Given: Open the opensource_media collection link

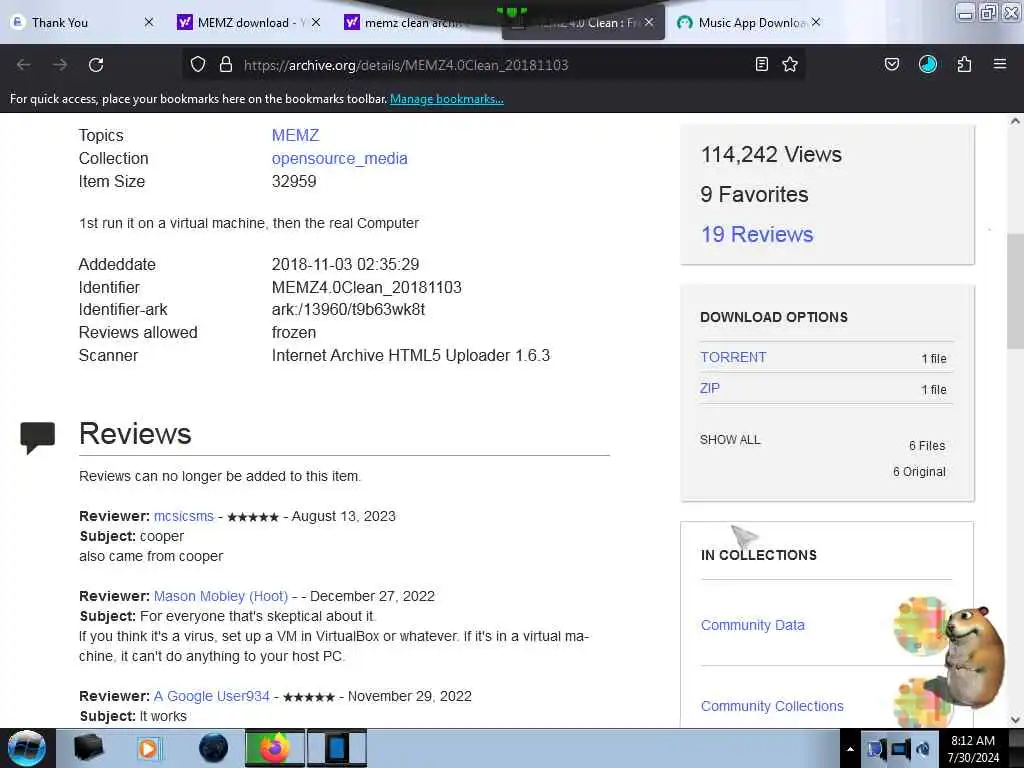Looking at the screenshot, I should (x=340, y=159).
